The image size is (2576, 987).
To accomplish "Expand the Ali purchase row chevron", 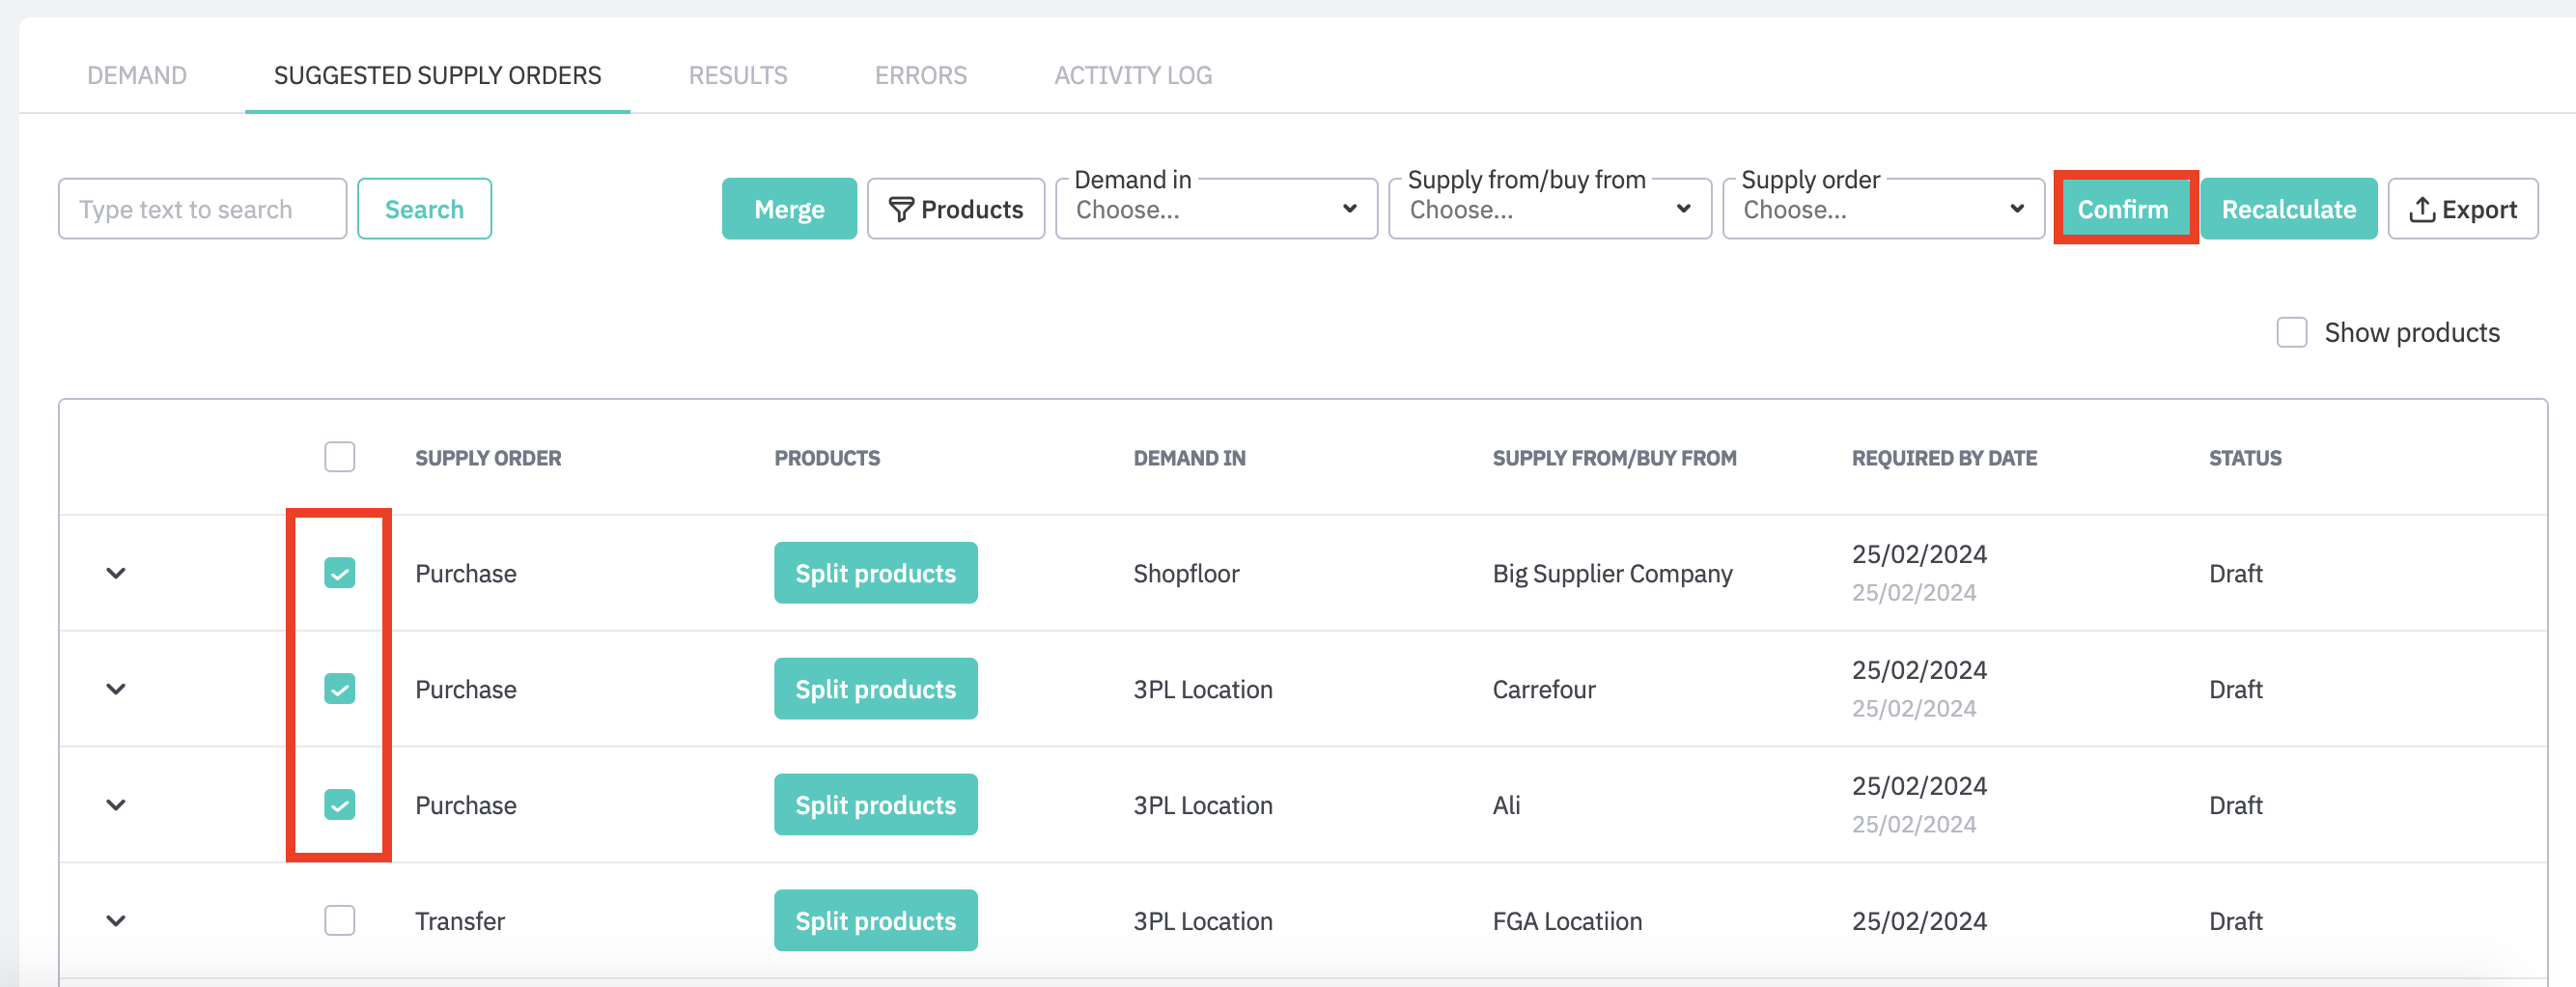I will (x=116, y=805).
